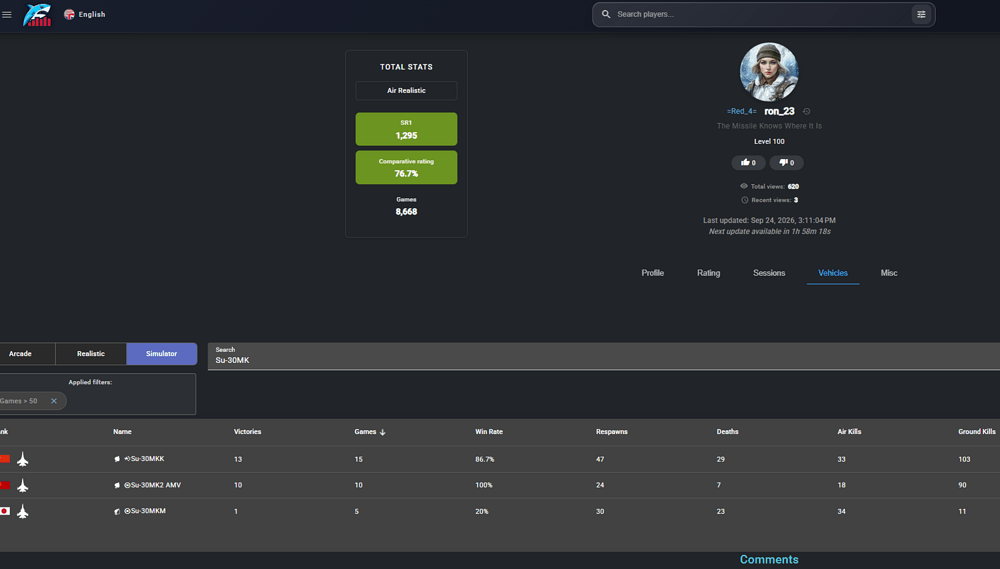Click the aircraft icon in Su-30MKK row
1000x569 pixels.
(22, 459)
